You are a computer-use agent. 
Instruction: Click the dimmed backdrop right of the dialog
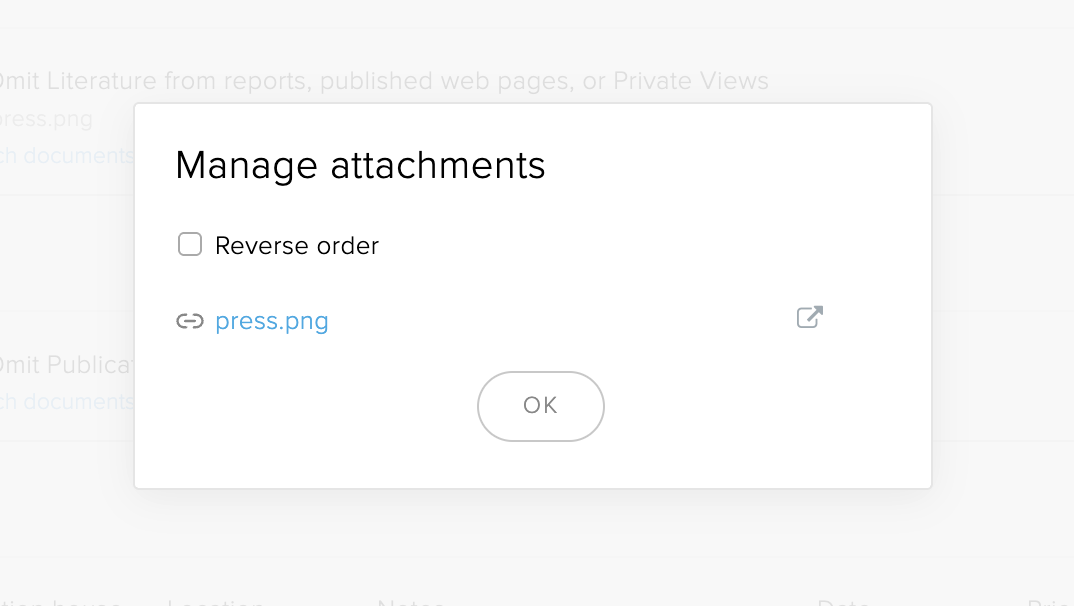(x=1000, y=300)
